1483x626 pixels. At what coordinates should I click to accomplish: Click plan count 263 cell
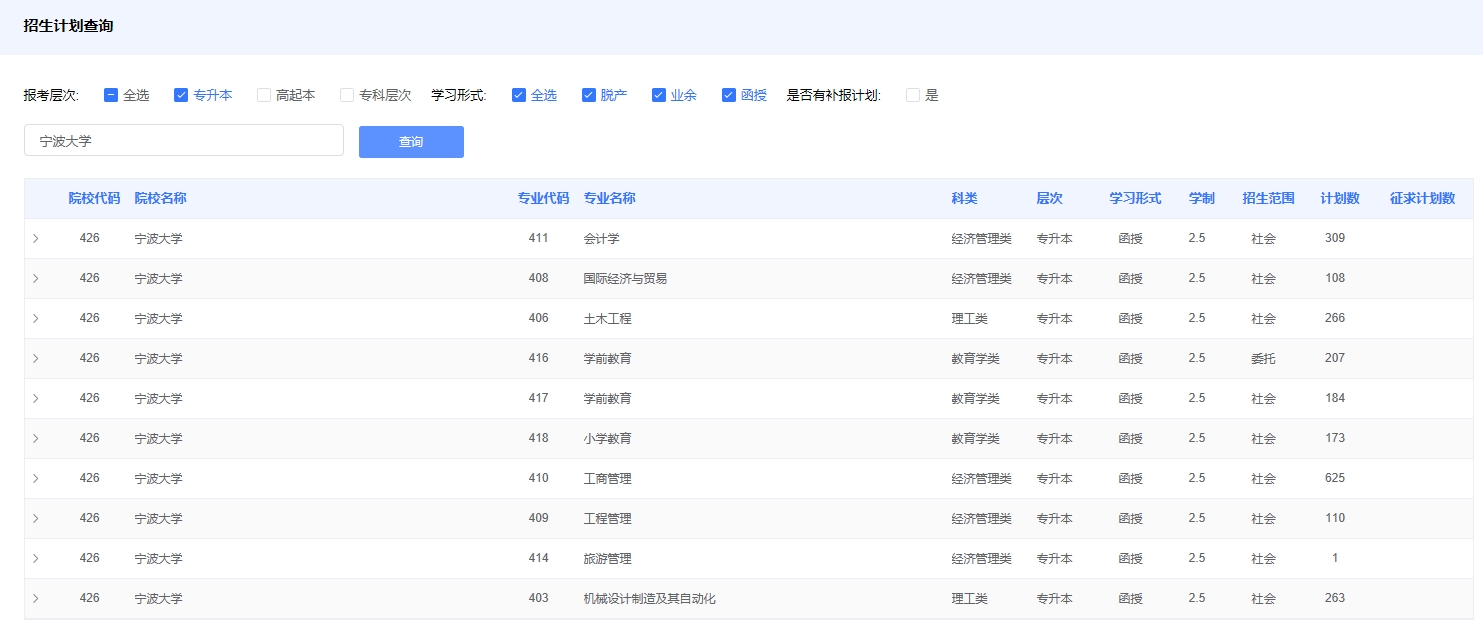(x=1335, y=598)
